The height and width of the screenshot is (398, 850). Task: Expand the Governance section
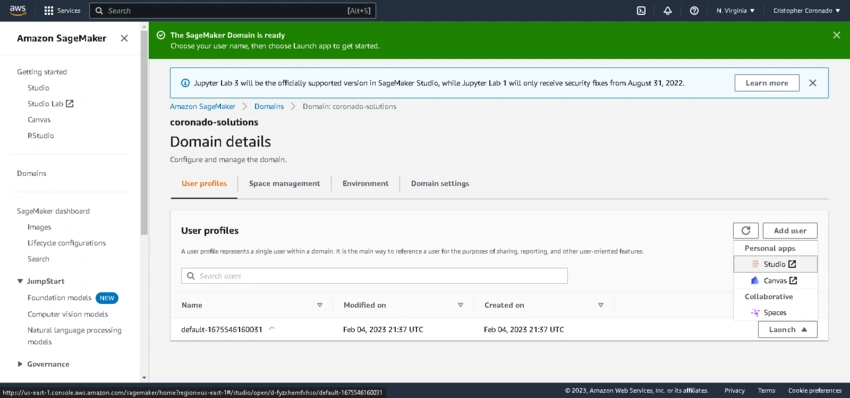pyautogui.click(x=21, y=364)
